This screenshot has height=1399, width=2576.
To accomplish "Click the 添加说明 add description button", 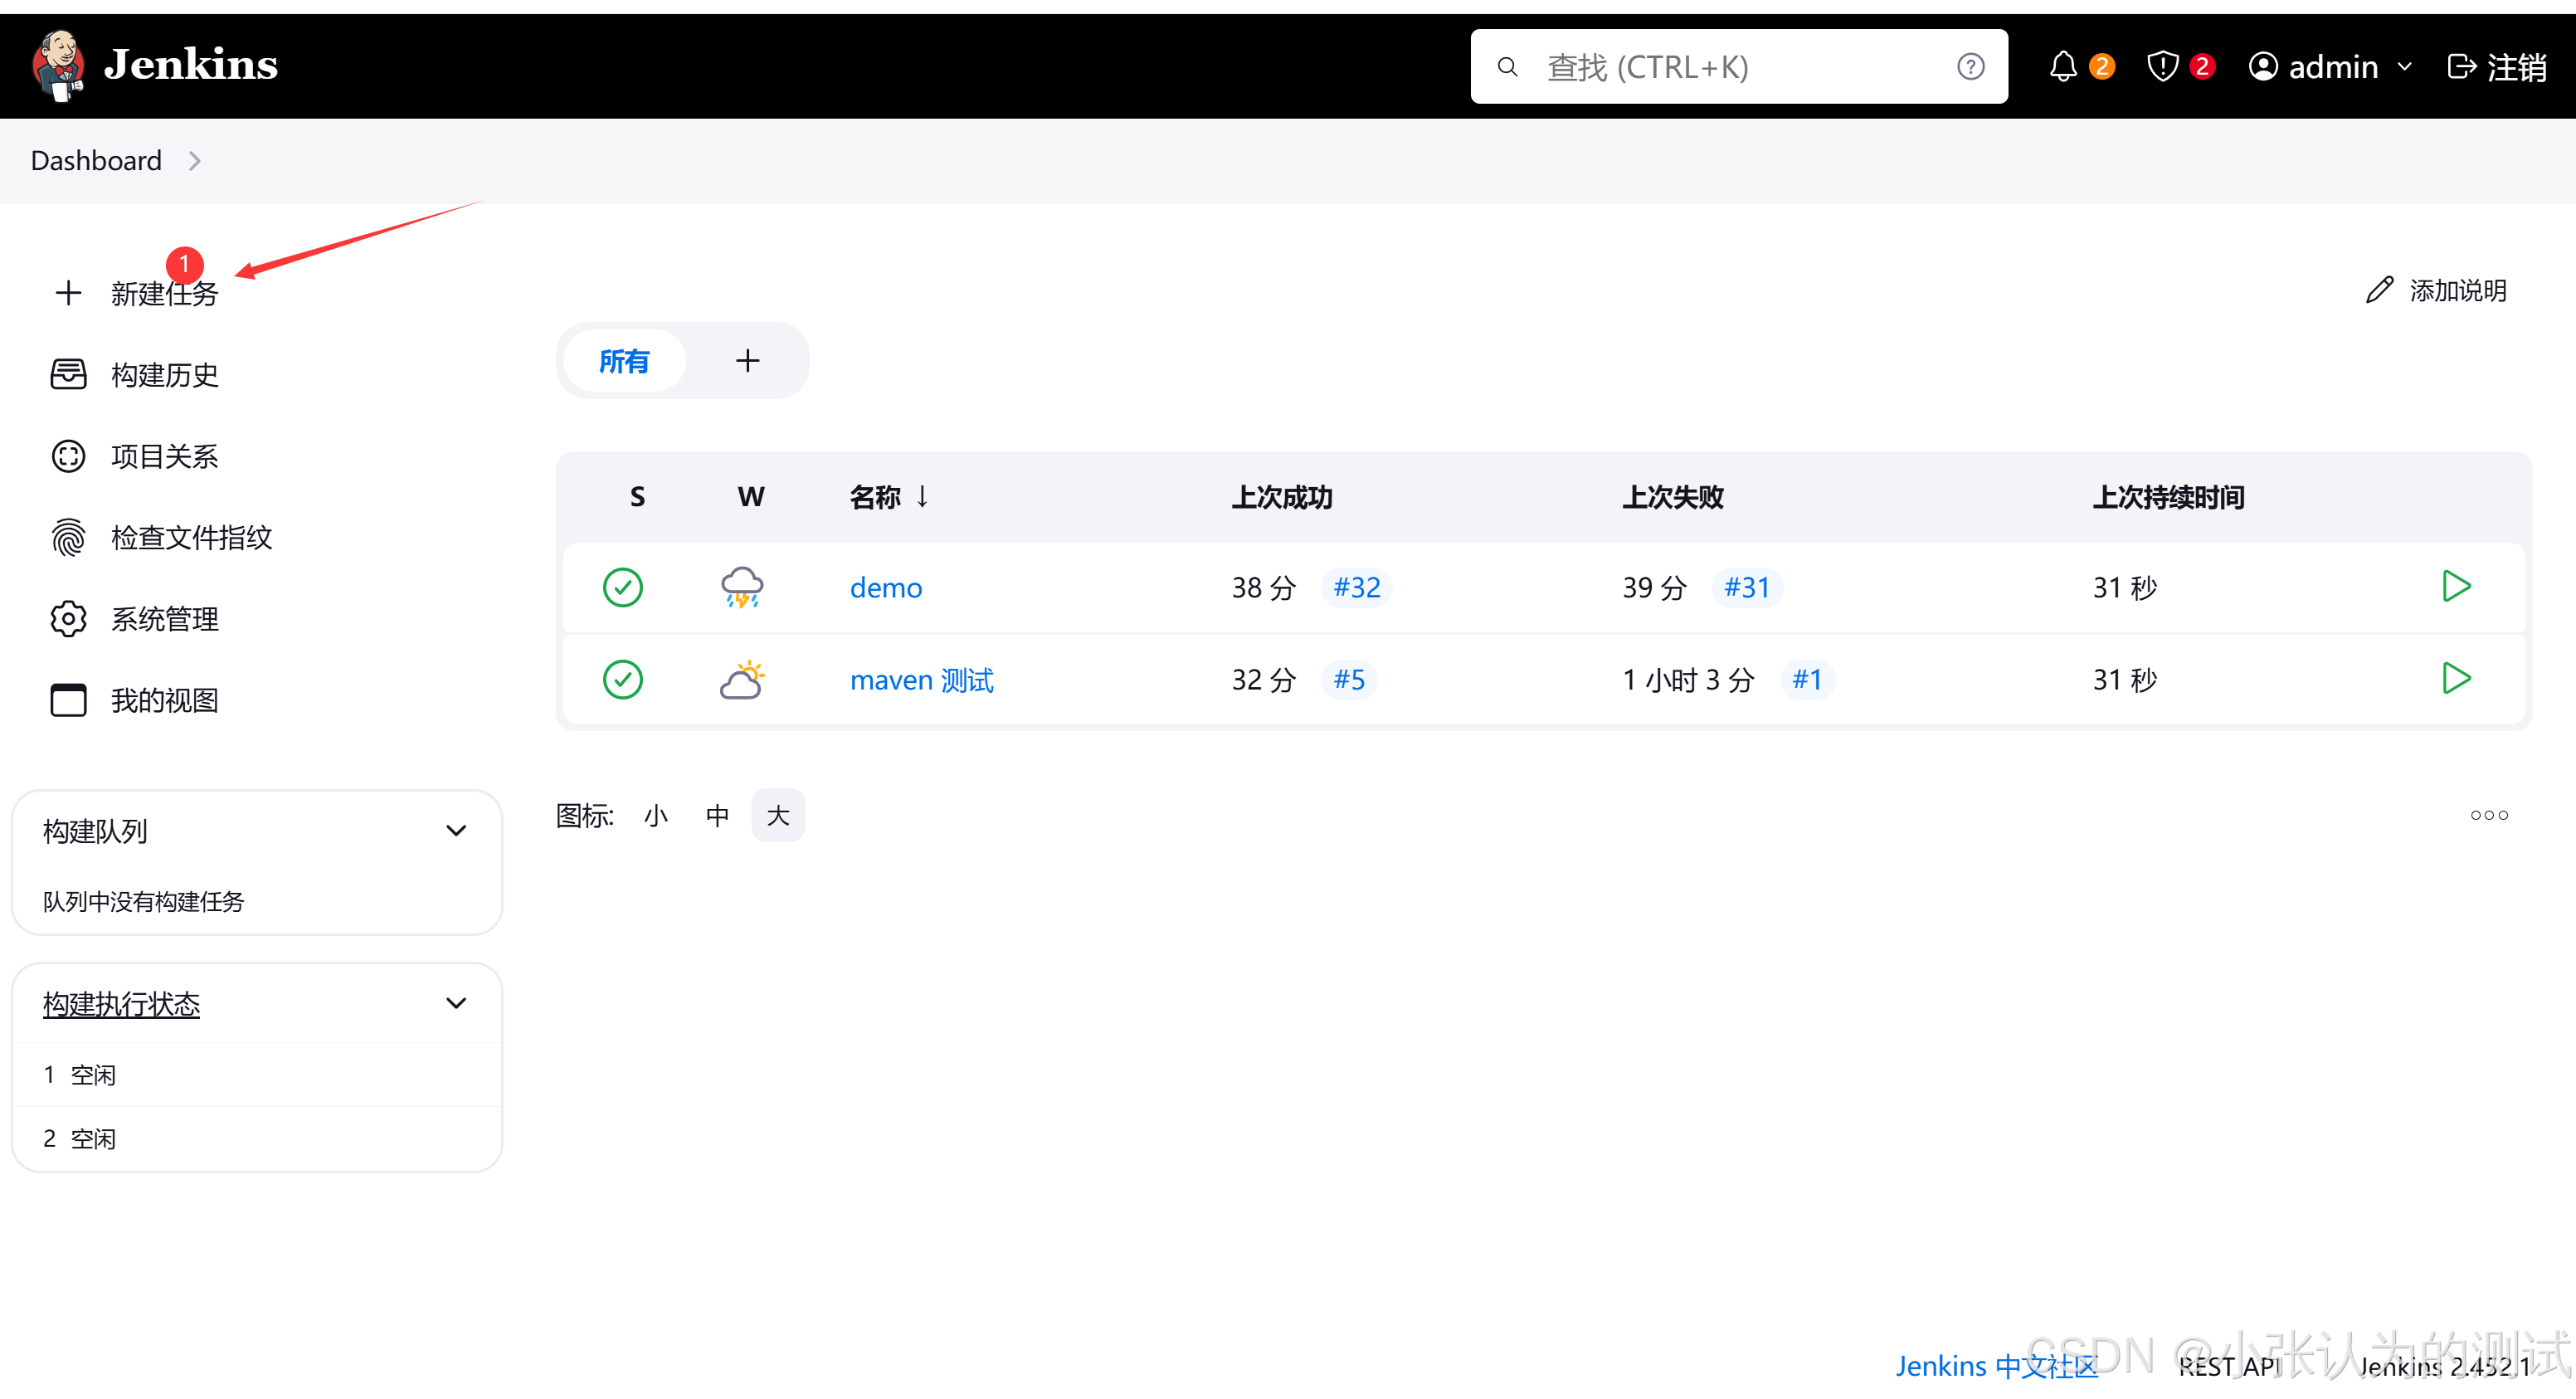I will coord(2436,291).
